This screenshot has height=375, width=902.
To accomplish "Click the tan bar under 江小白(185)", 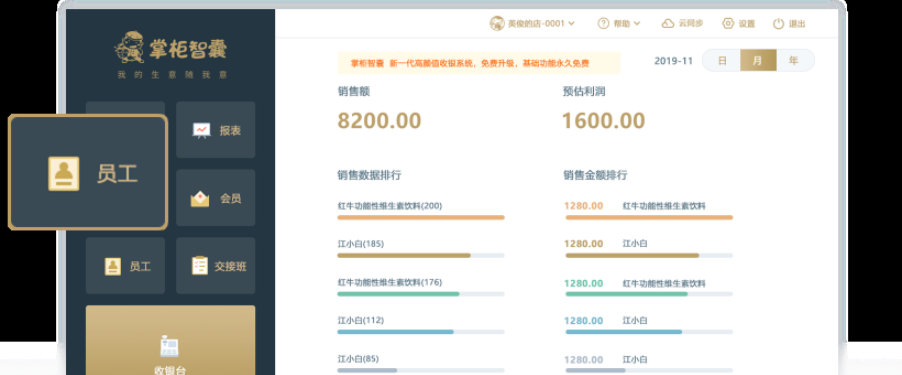I will click(404, 255).
